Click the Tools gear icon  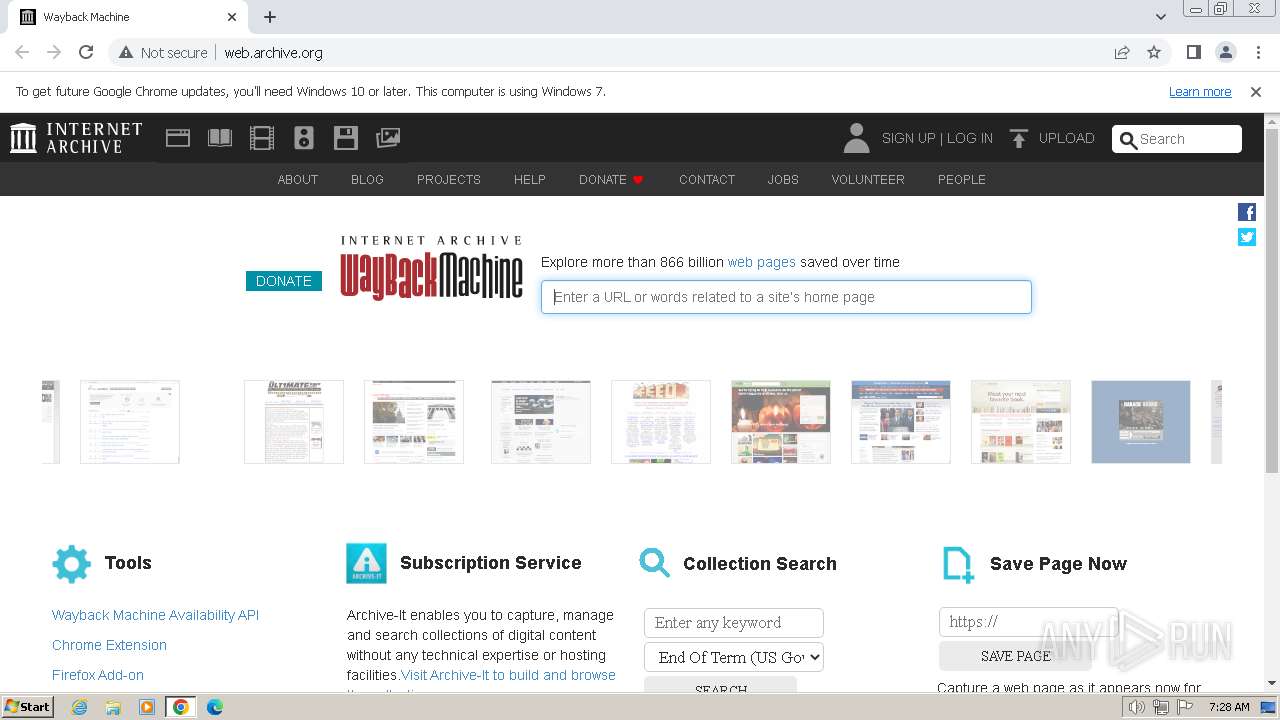point(71,564)
